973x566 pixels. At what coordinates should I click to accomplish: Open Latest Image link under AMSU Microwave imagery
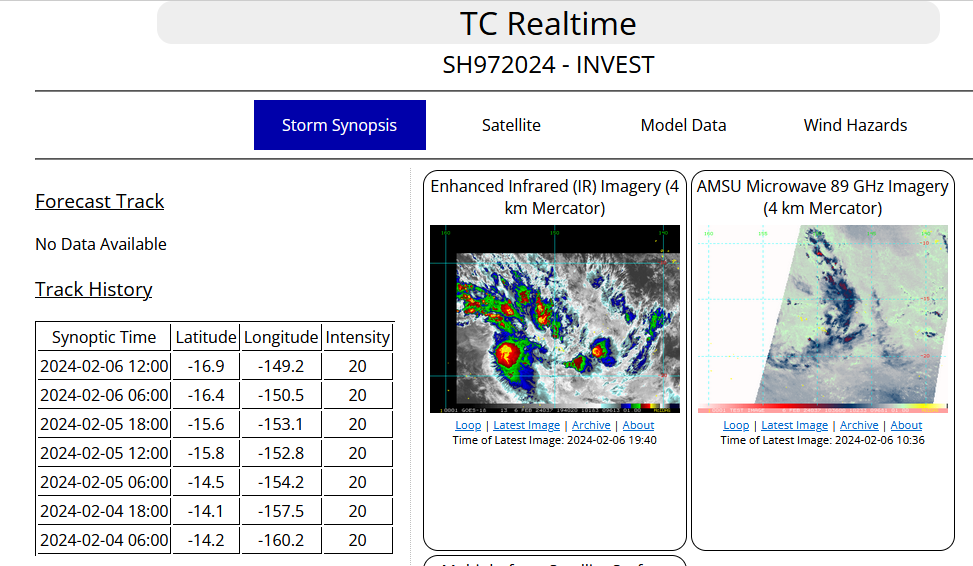[794, 425]
